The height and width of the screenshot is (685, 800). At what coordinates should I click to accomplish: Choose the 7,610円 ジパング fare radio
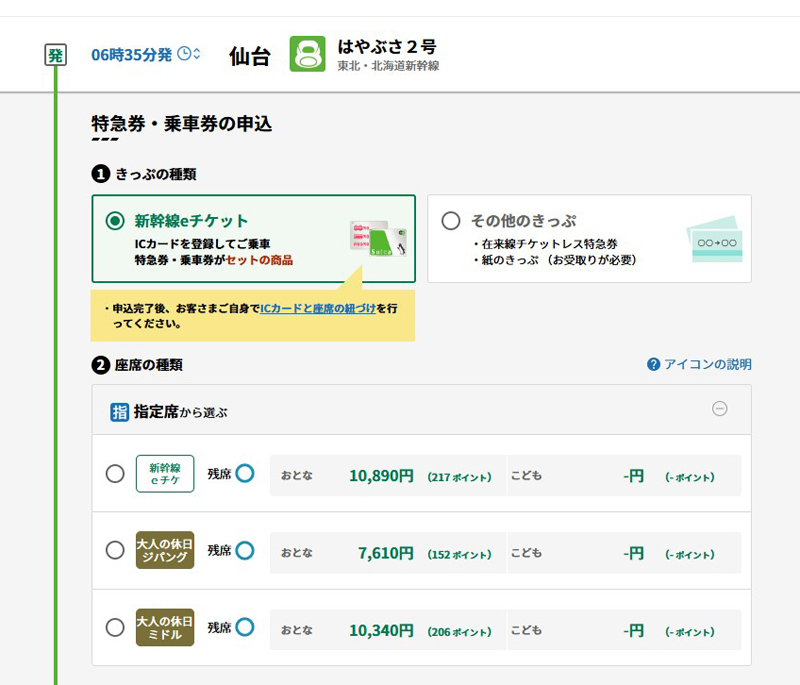click(115, 550)
